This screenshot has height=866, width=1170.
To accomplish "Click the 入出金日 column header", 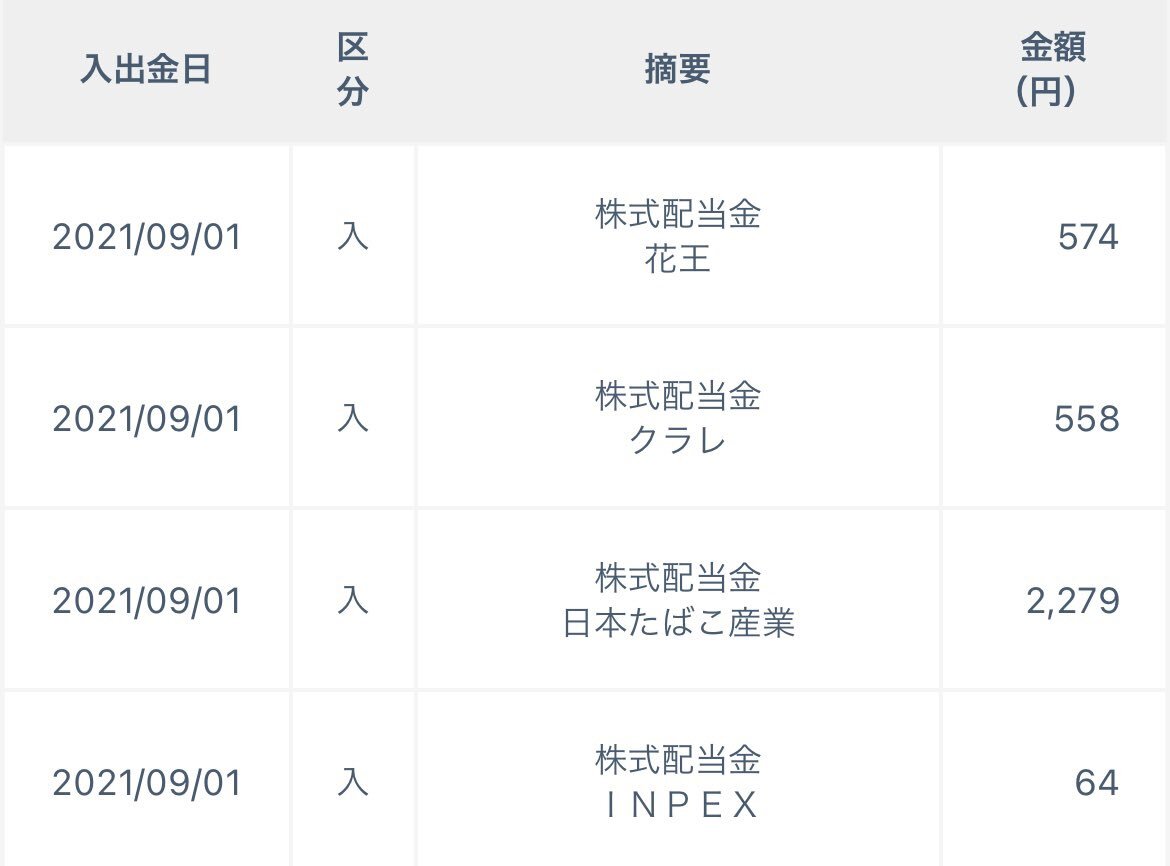I will (146, 69).
